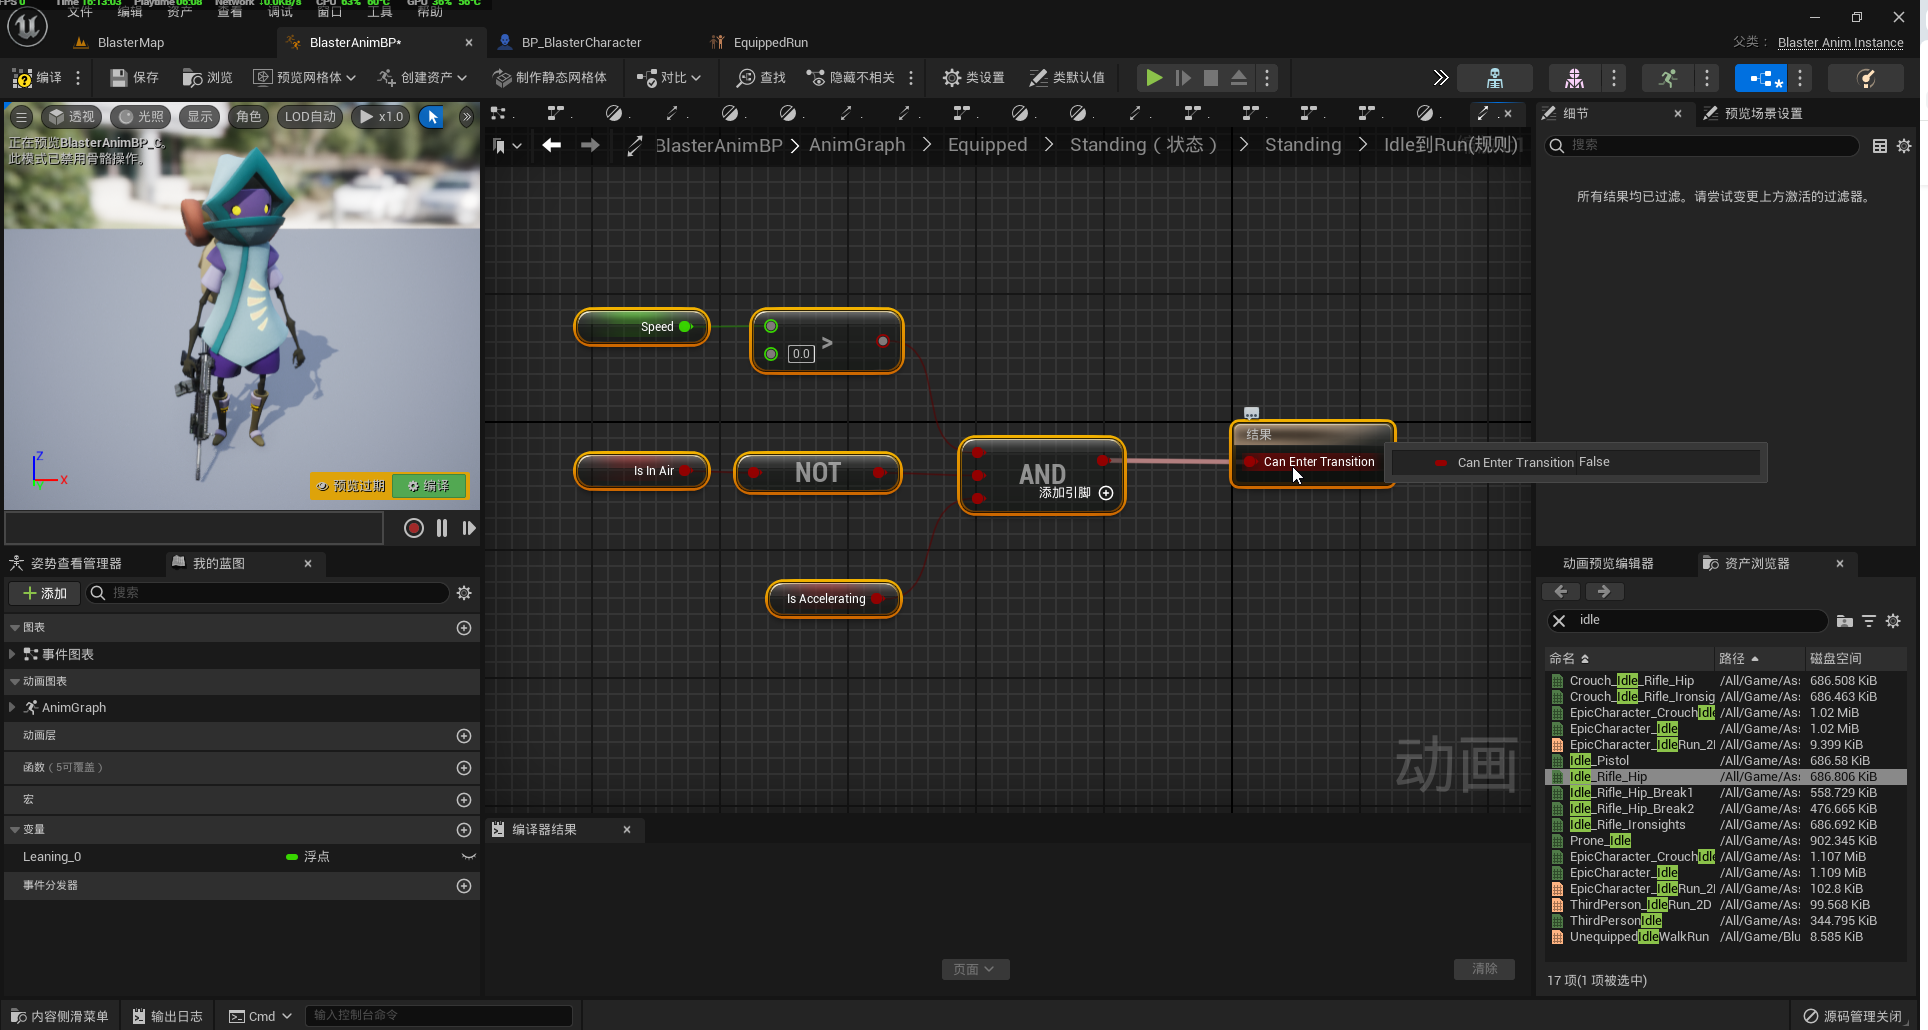Expand the 事件图表 tree item
Image resolution: width=1928 pixels, height=1030 pixels.
11,654
